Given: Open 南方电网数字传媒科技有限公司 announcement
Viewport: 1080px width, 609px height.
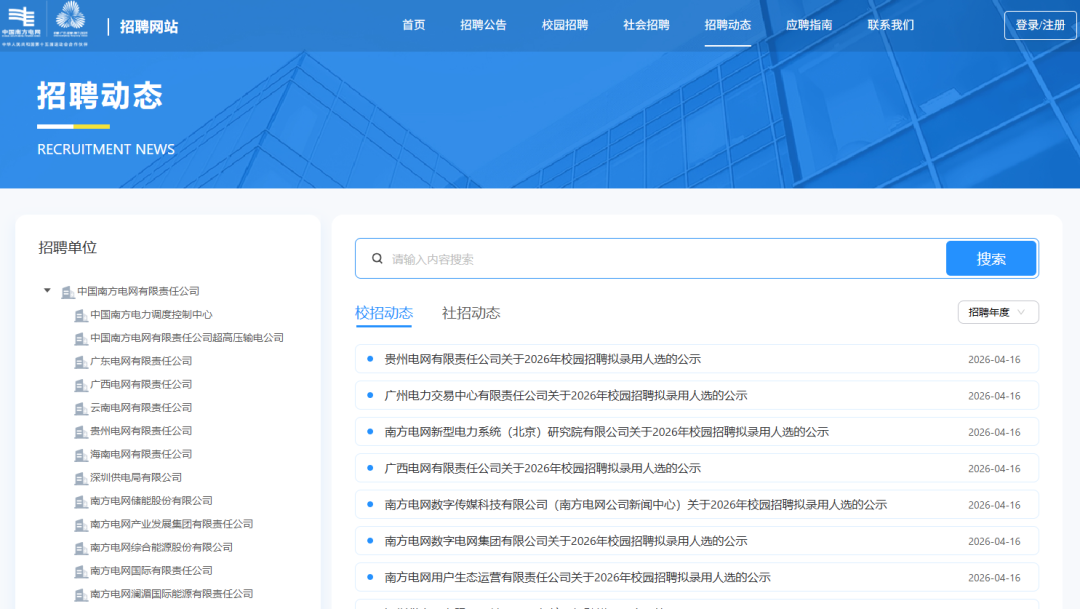Looking at the screenshot, I should [696, 504].
